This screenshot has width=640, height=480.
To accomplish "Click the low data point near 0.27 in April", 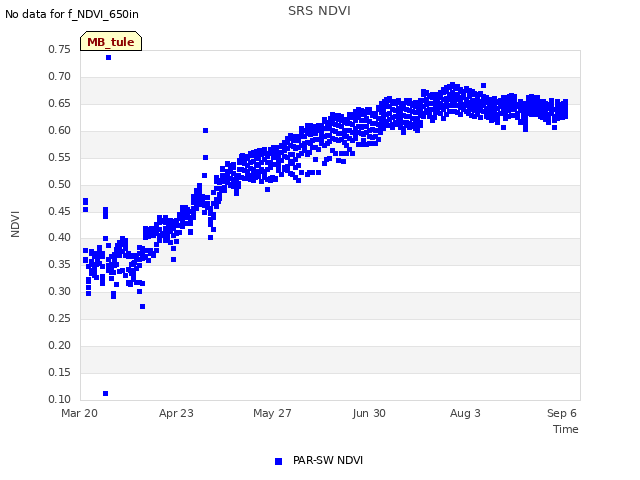I will click(x=142, y=307).
